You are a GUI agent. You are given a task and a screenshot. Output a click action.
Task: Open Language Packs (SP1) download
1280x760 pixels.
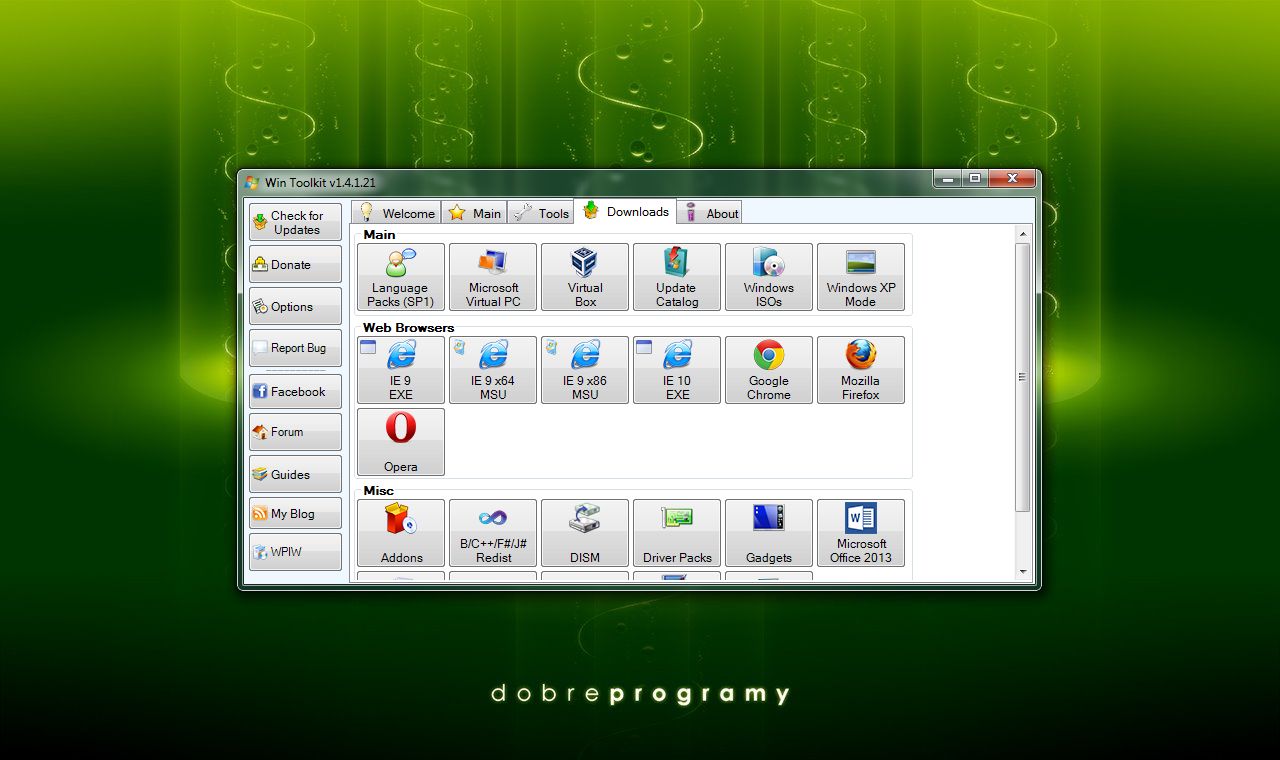[x=400, y=277]
